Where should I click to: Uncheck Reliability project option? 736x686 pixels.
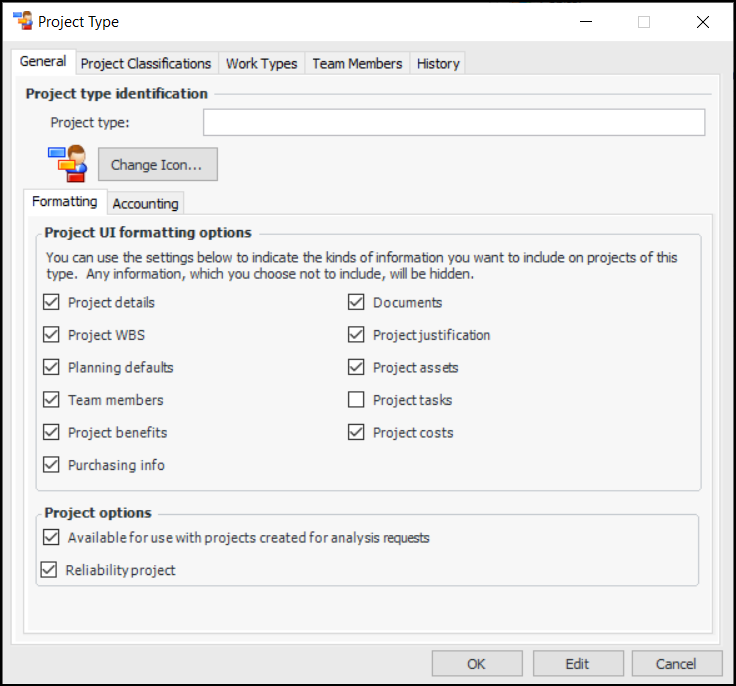[49, 570]
